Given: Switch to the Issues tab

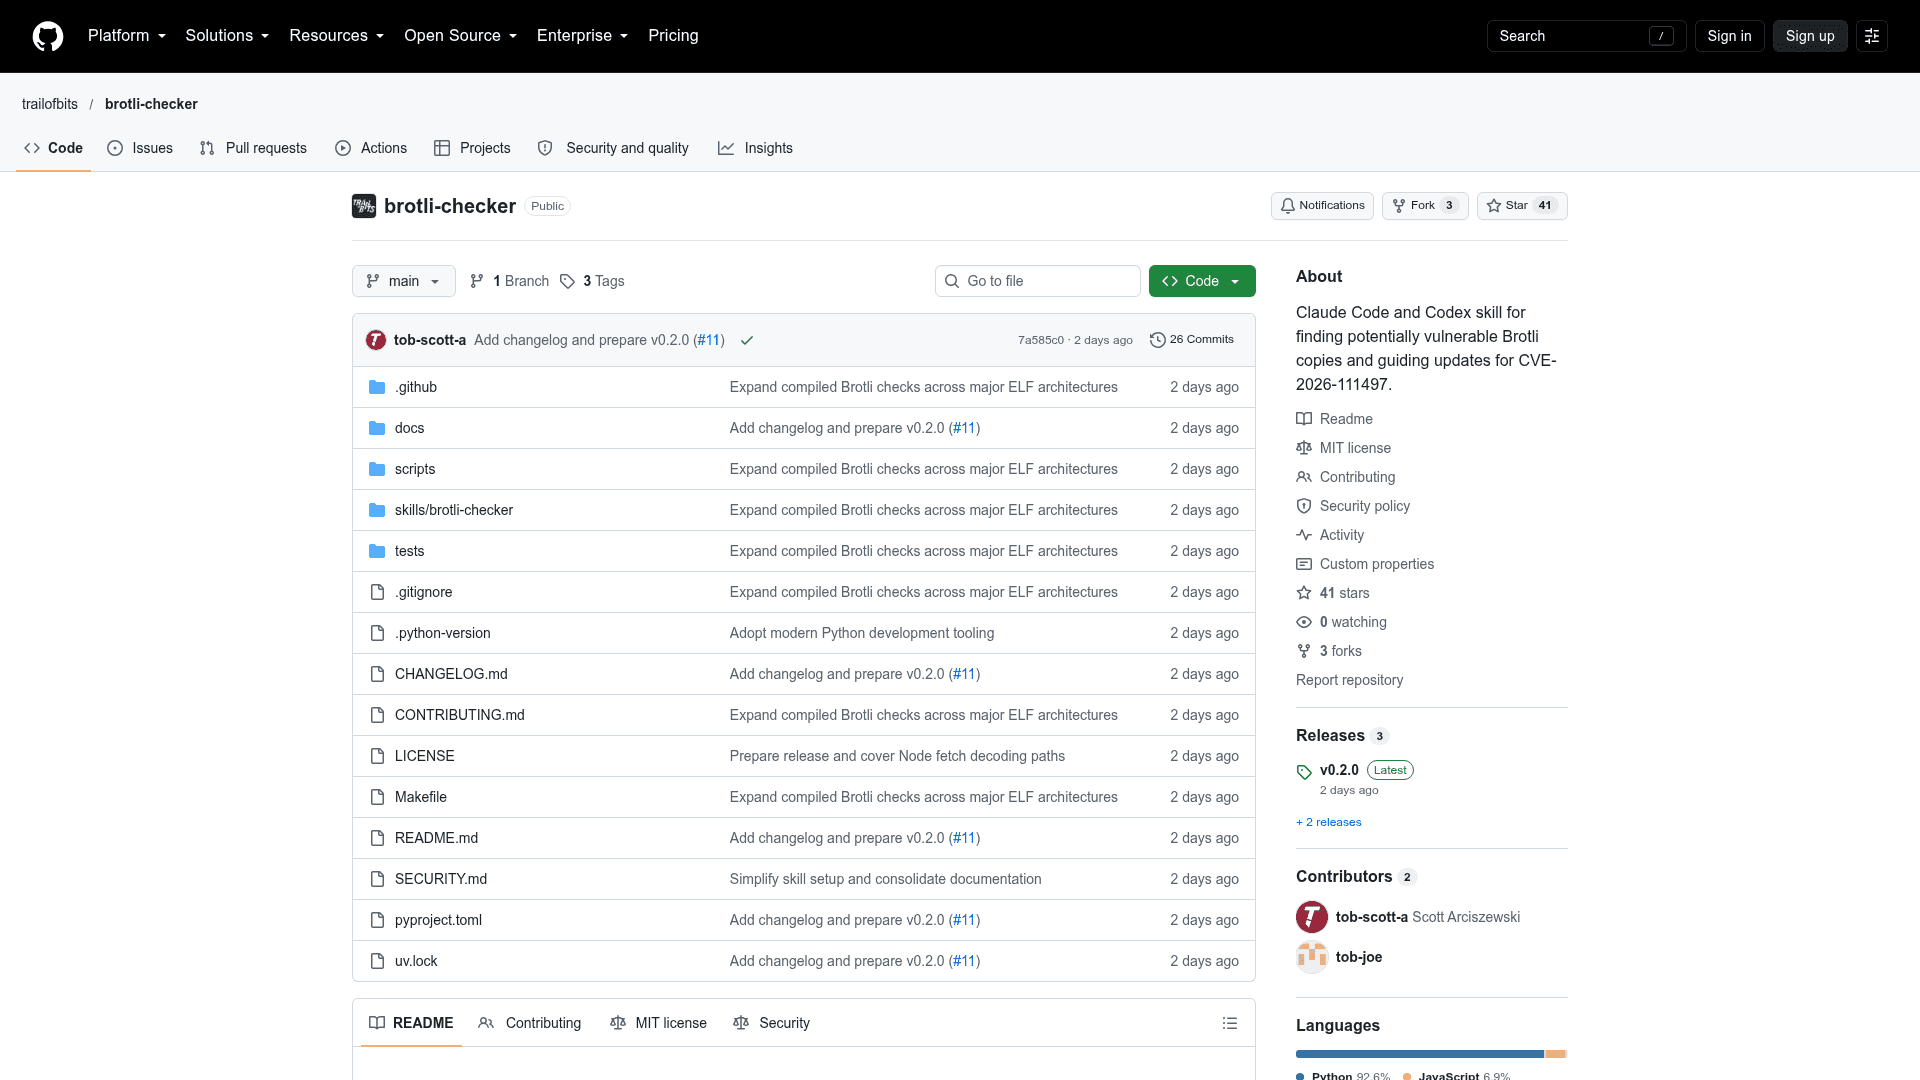Looking at the screenshot, I should click(x=140, y=148).
